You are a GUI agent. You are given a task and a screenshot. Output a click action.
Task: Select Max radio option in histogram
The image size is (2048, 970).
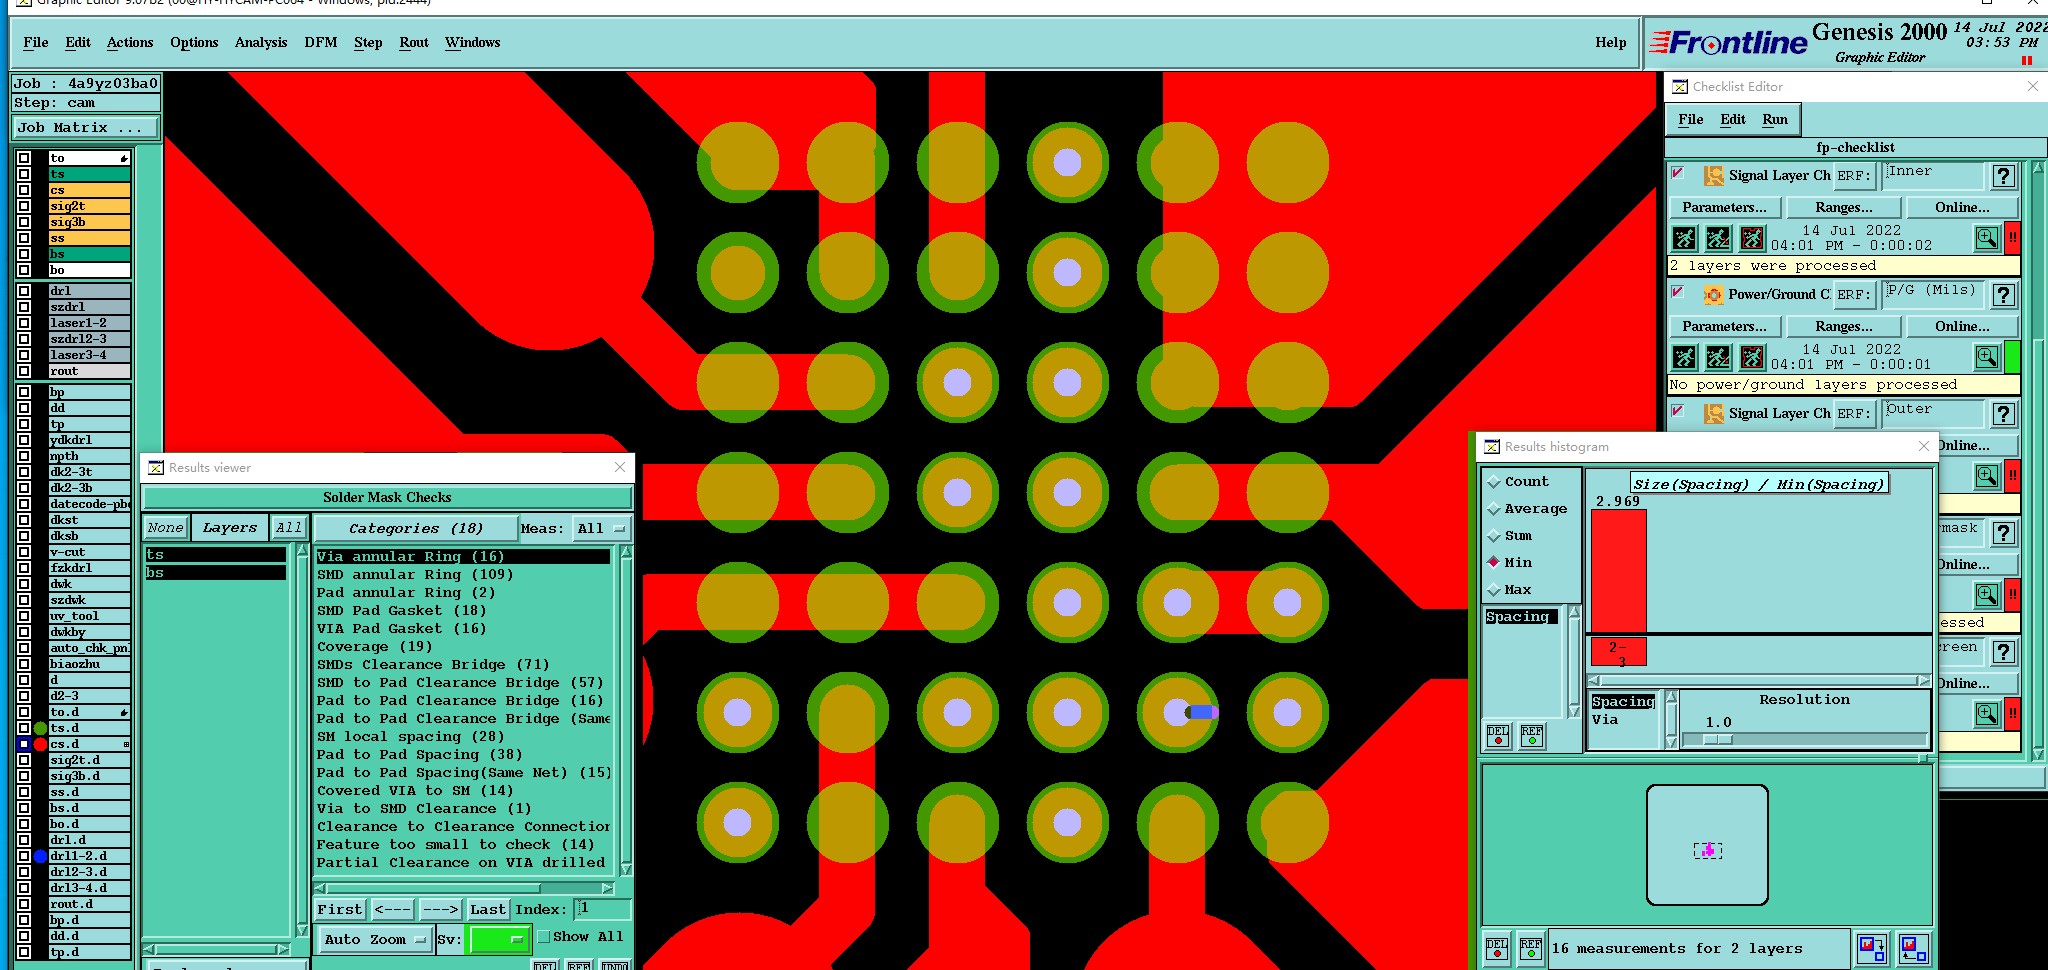pyautogui.click(x=1494, y=590)
